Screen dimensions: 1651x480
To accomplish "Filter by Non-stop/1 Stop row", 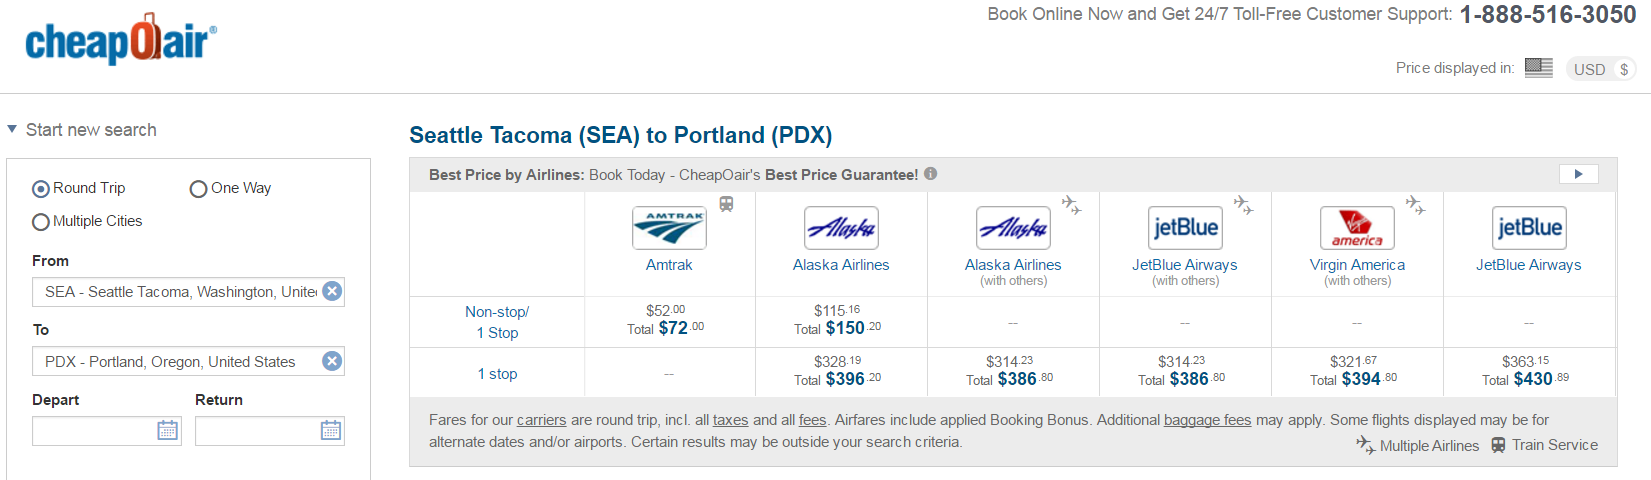I will pos(497,322).
